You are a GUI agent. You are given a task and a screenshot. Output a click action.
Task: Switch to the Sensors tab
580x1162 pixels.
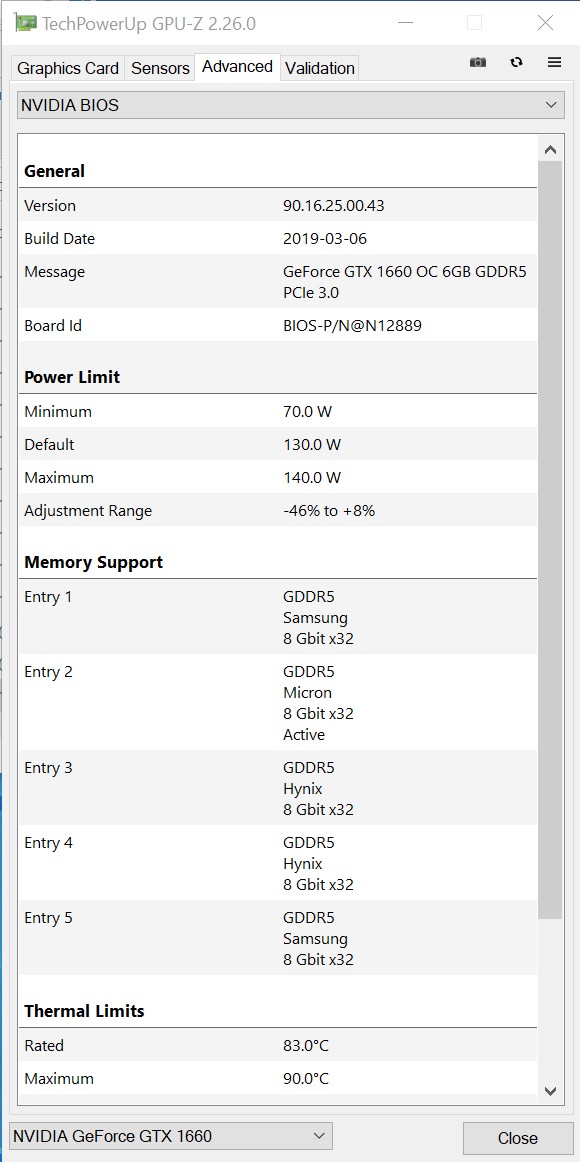pyautogui.click(x=160, y=68)
